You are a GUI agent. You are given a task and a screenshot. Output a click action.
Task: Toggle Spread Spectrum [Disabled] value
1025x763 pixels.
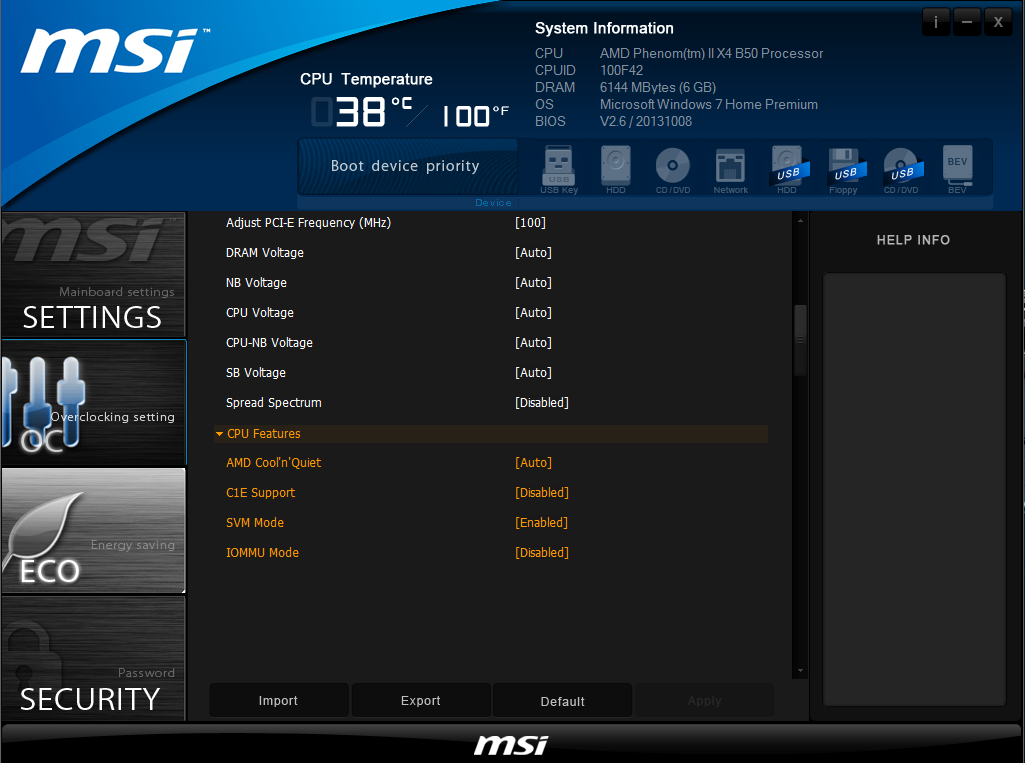click(542, 403)
